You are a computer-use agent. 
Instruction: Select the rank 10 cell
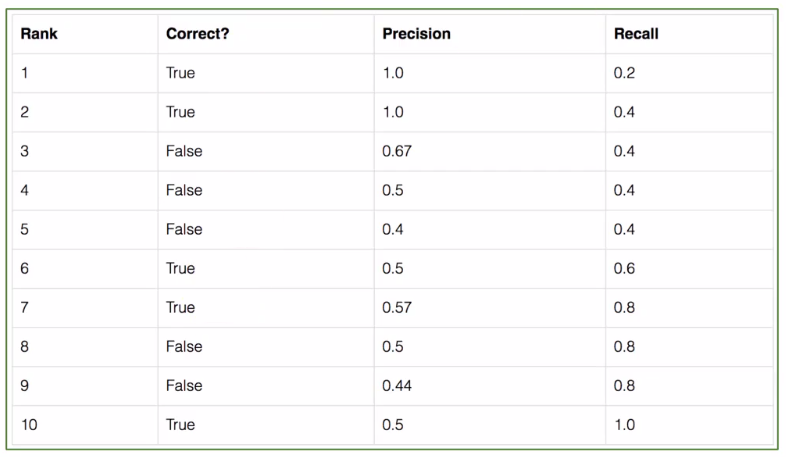click(x=29, y=424)
